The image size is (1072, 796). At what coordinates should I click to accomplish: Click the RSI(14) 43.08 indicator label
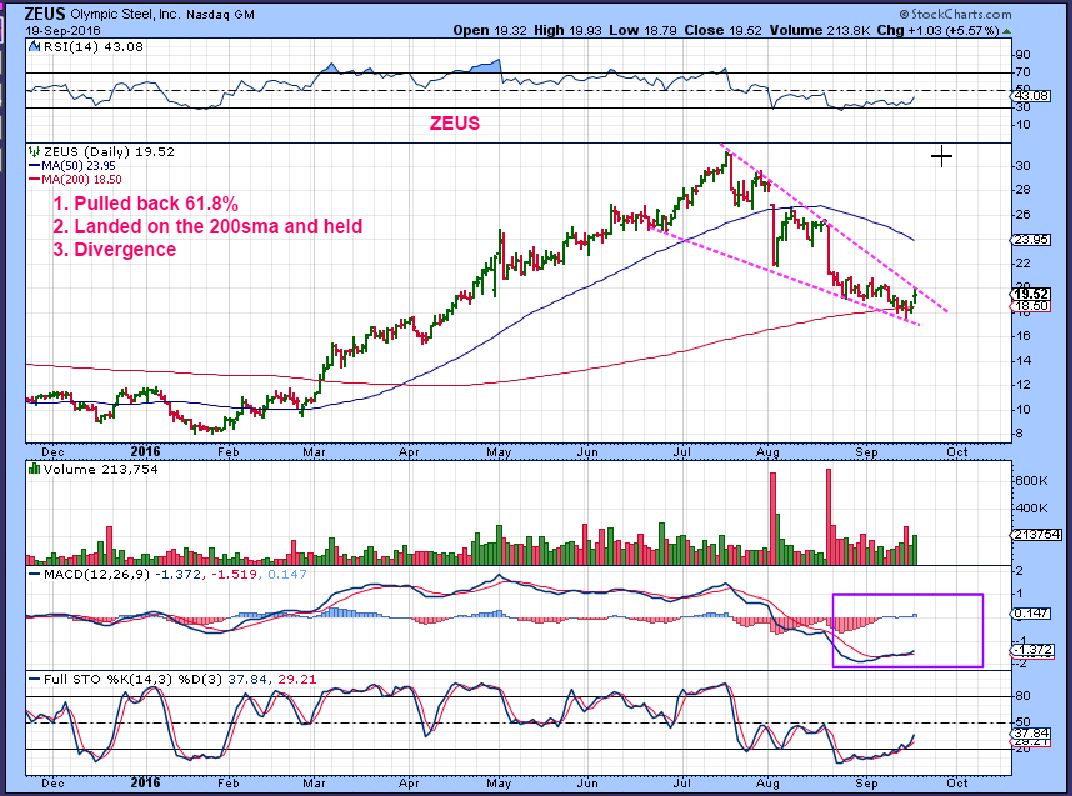(92, 47)
